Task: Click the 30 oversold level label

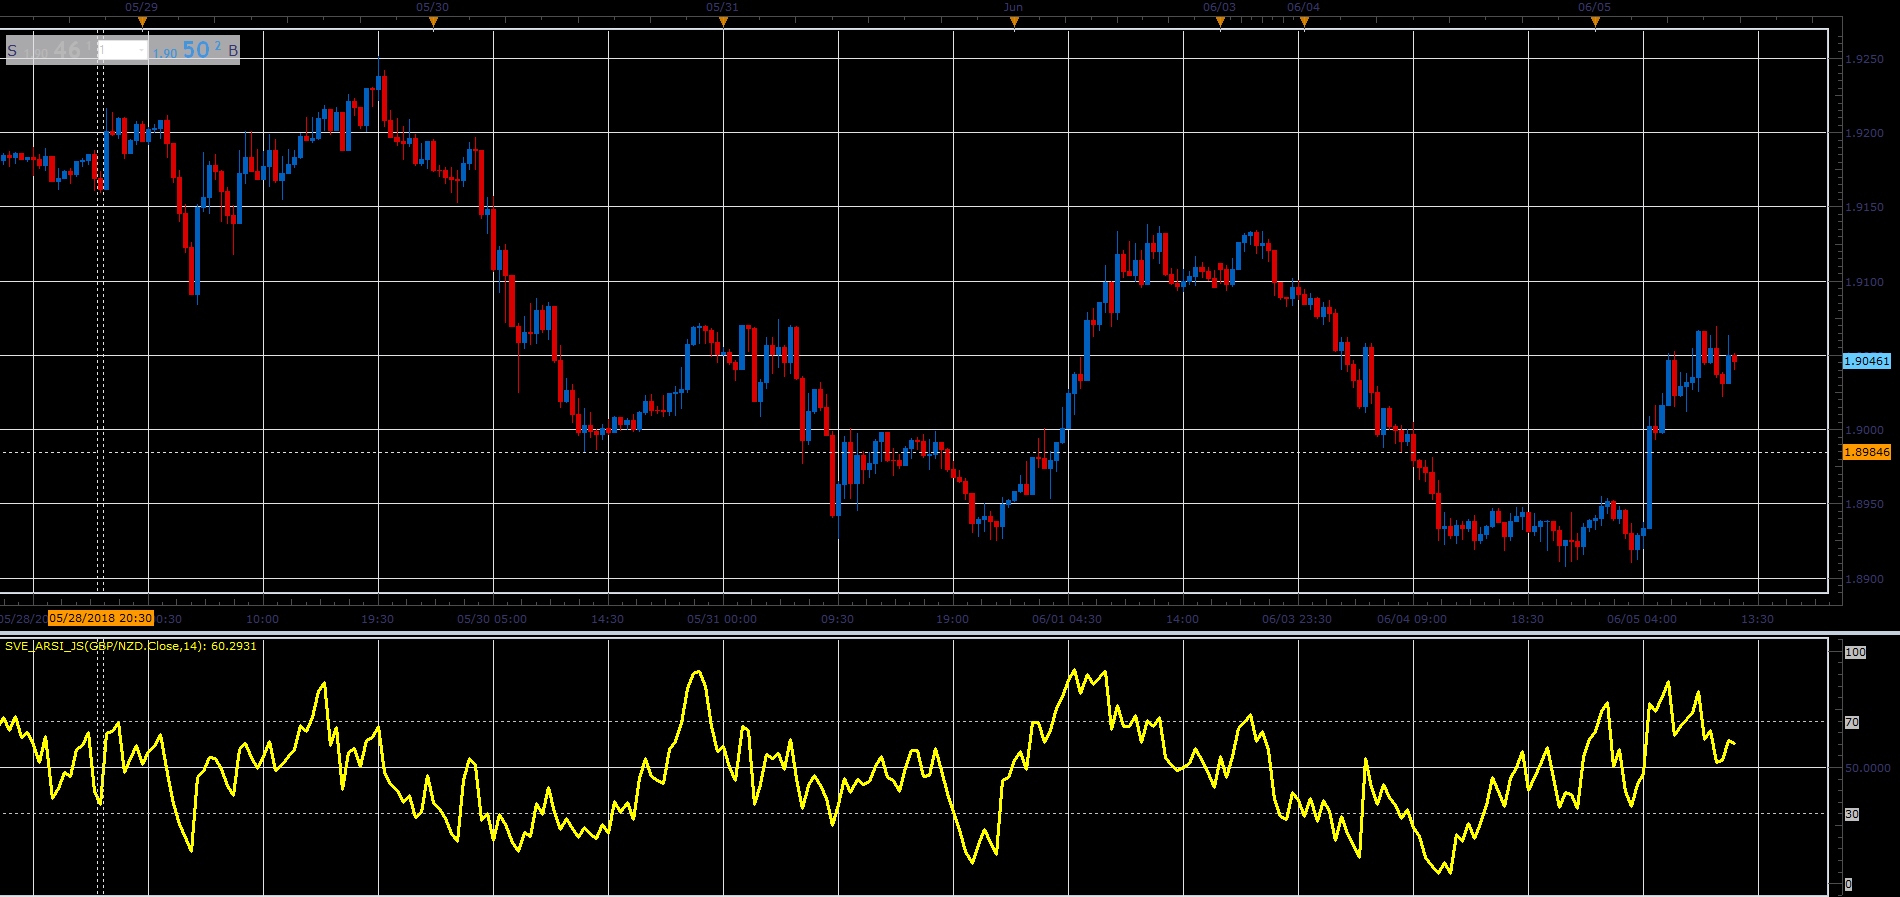Action: point(1852,814)
